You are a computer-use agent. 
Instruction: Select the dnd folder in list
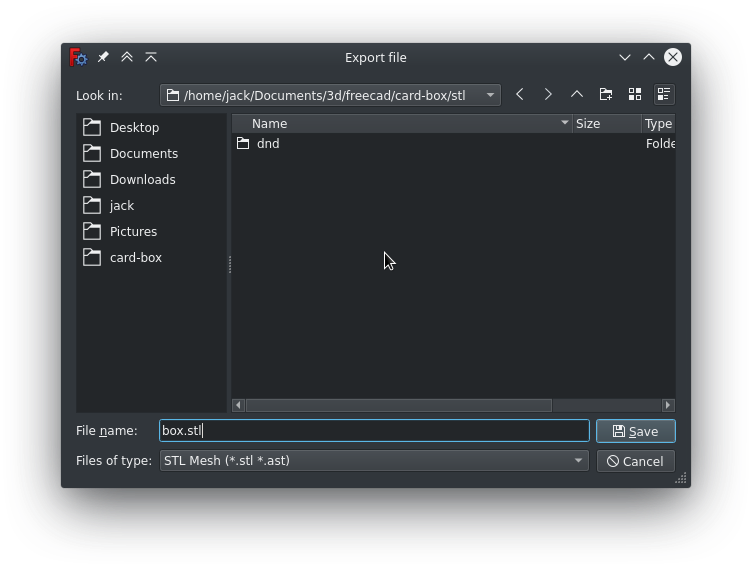coord(267,143)
